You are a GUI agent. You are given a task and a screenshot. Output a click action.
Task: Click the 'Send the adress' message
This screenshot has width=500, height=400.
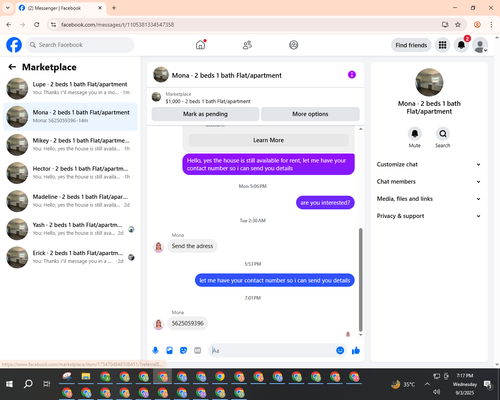pos(192,246)
